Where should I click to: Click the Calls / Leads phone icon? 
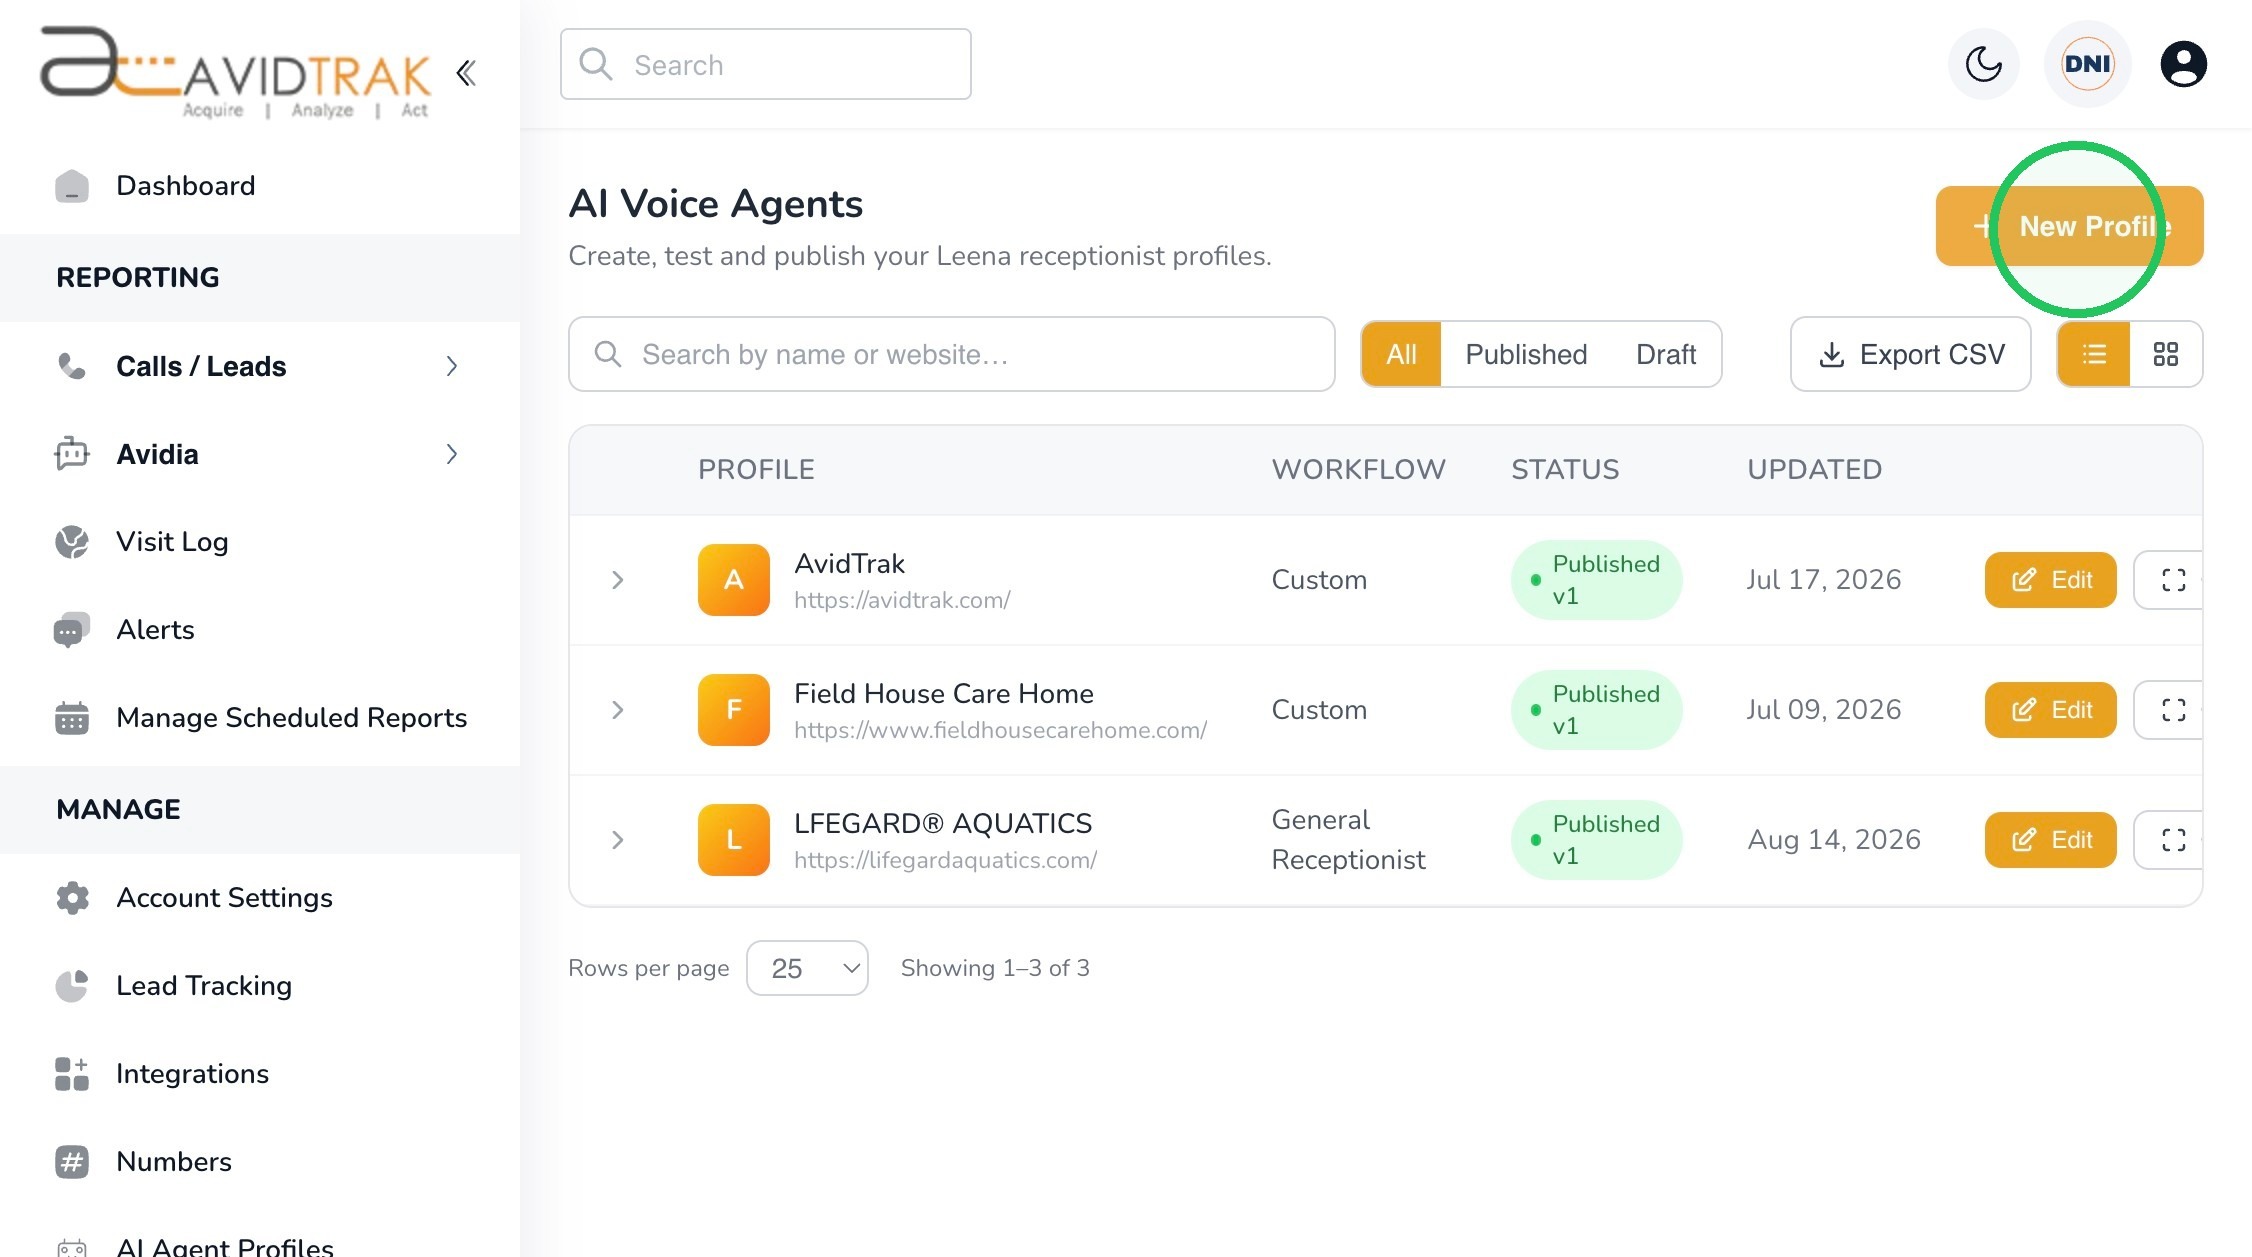point(72,366)
